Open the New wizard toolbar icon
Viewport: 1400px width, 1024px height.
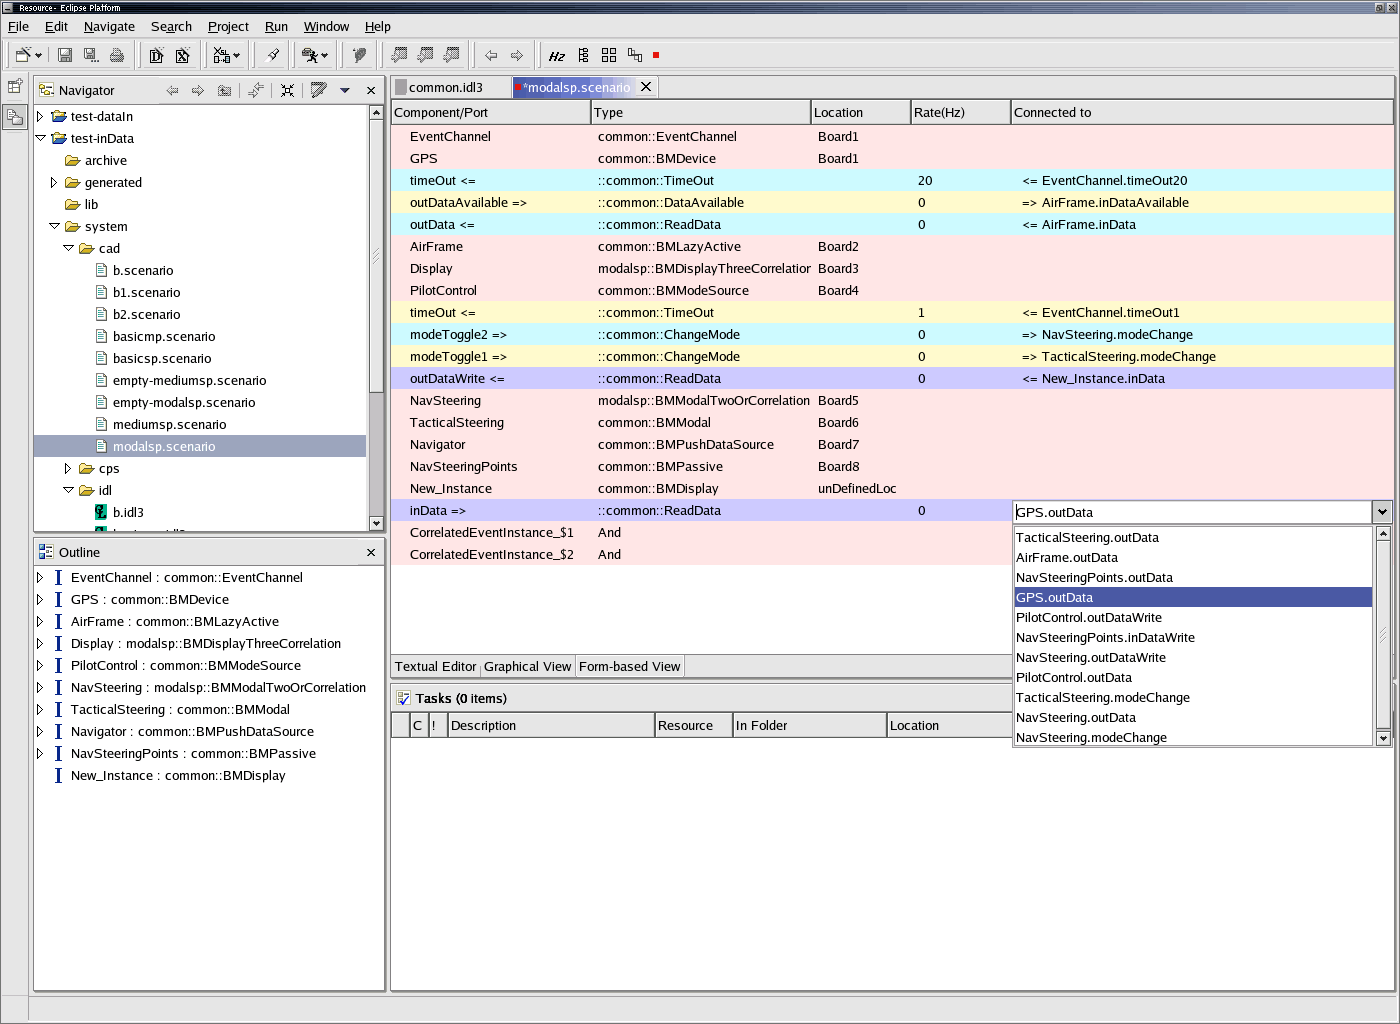[x=24, y=55]
